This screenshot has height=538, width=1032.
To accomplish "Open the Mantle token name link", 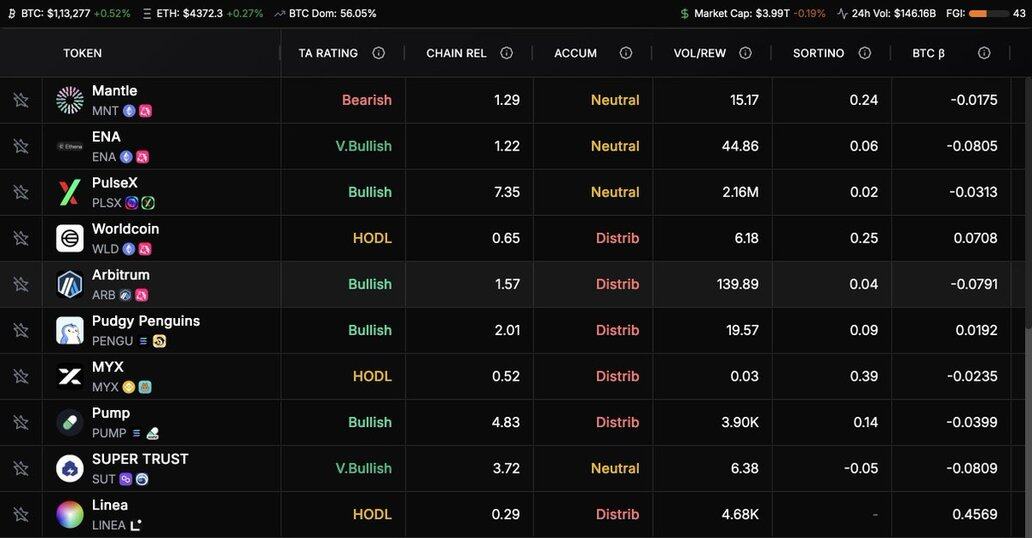I will [x=115, y=91].
